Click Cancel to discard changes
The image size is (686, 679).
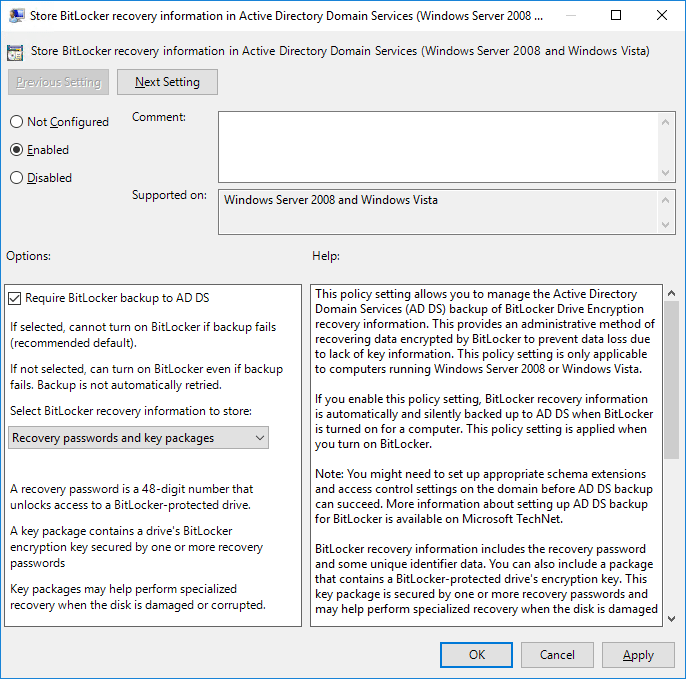(x=557, y=655)
